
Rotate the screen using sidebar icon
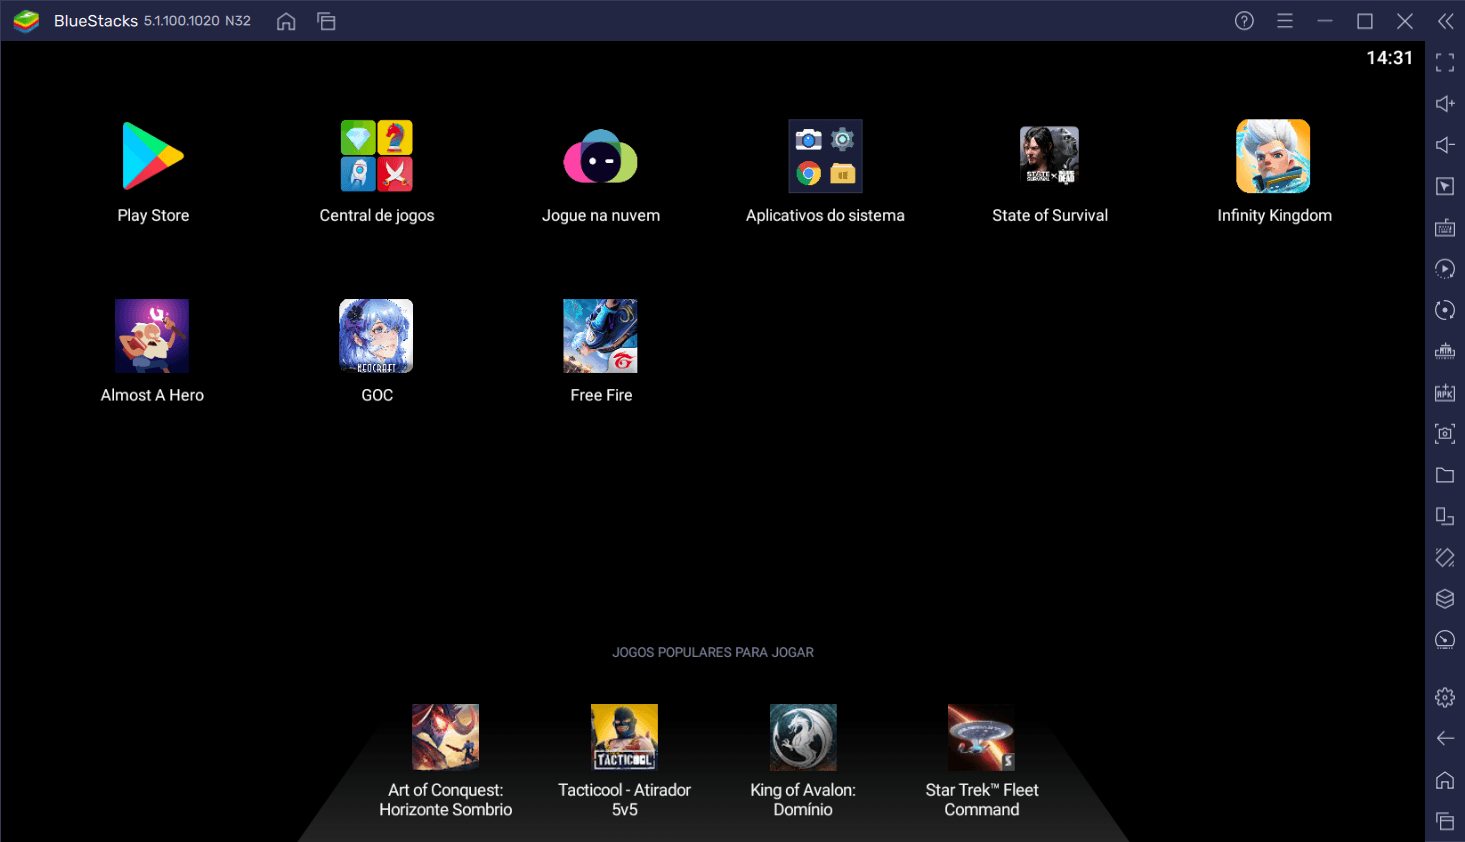(x=1445, y=516)
